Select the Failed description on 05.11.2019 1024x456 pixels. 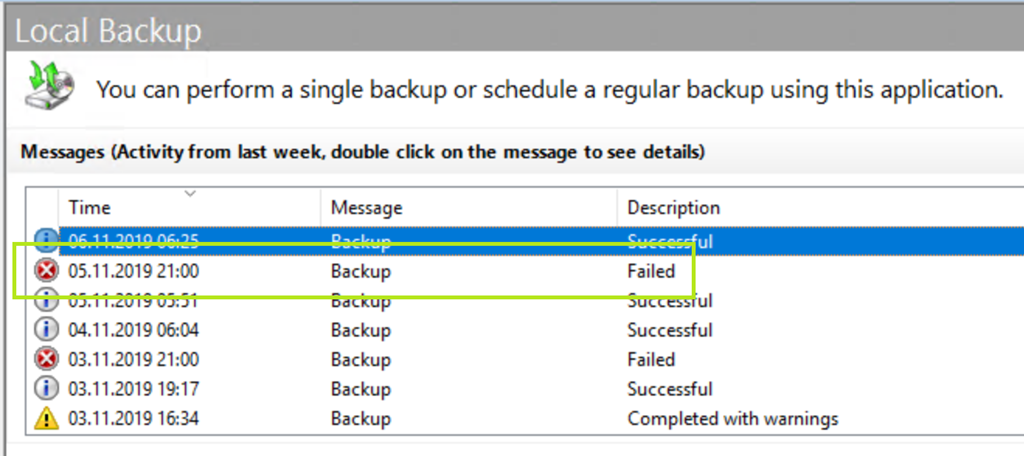pyautogui.click(x=651, y=271)
